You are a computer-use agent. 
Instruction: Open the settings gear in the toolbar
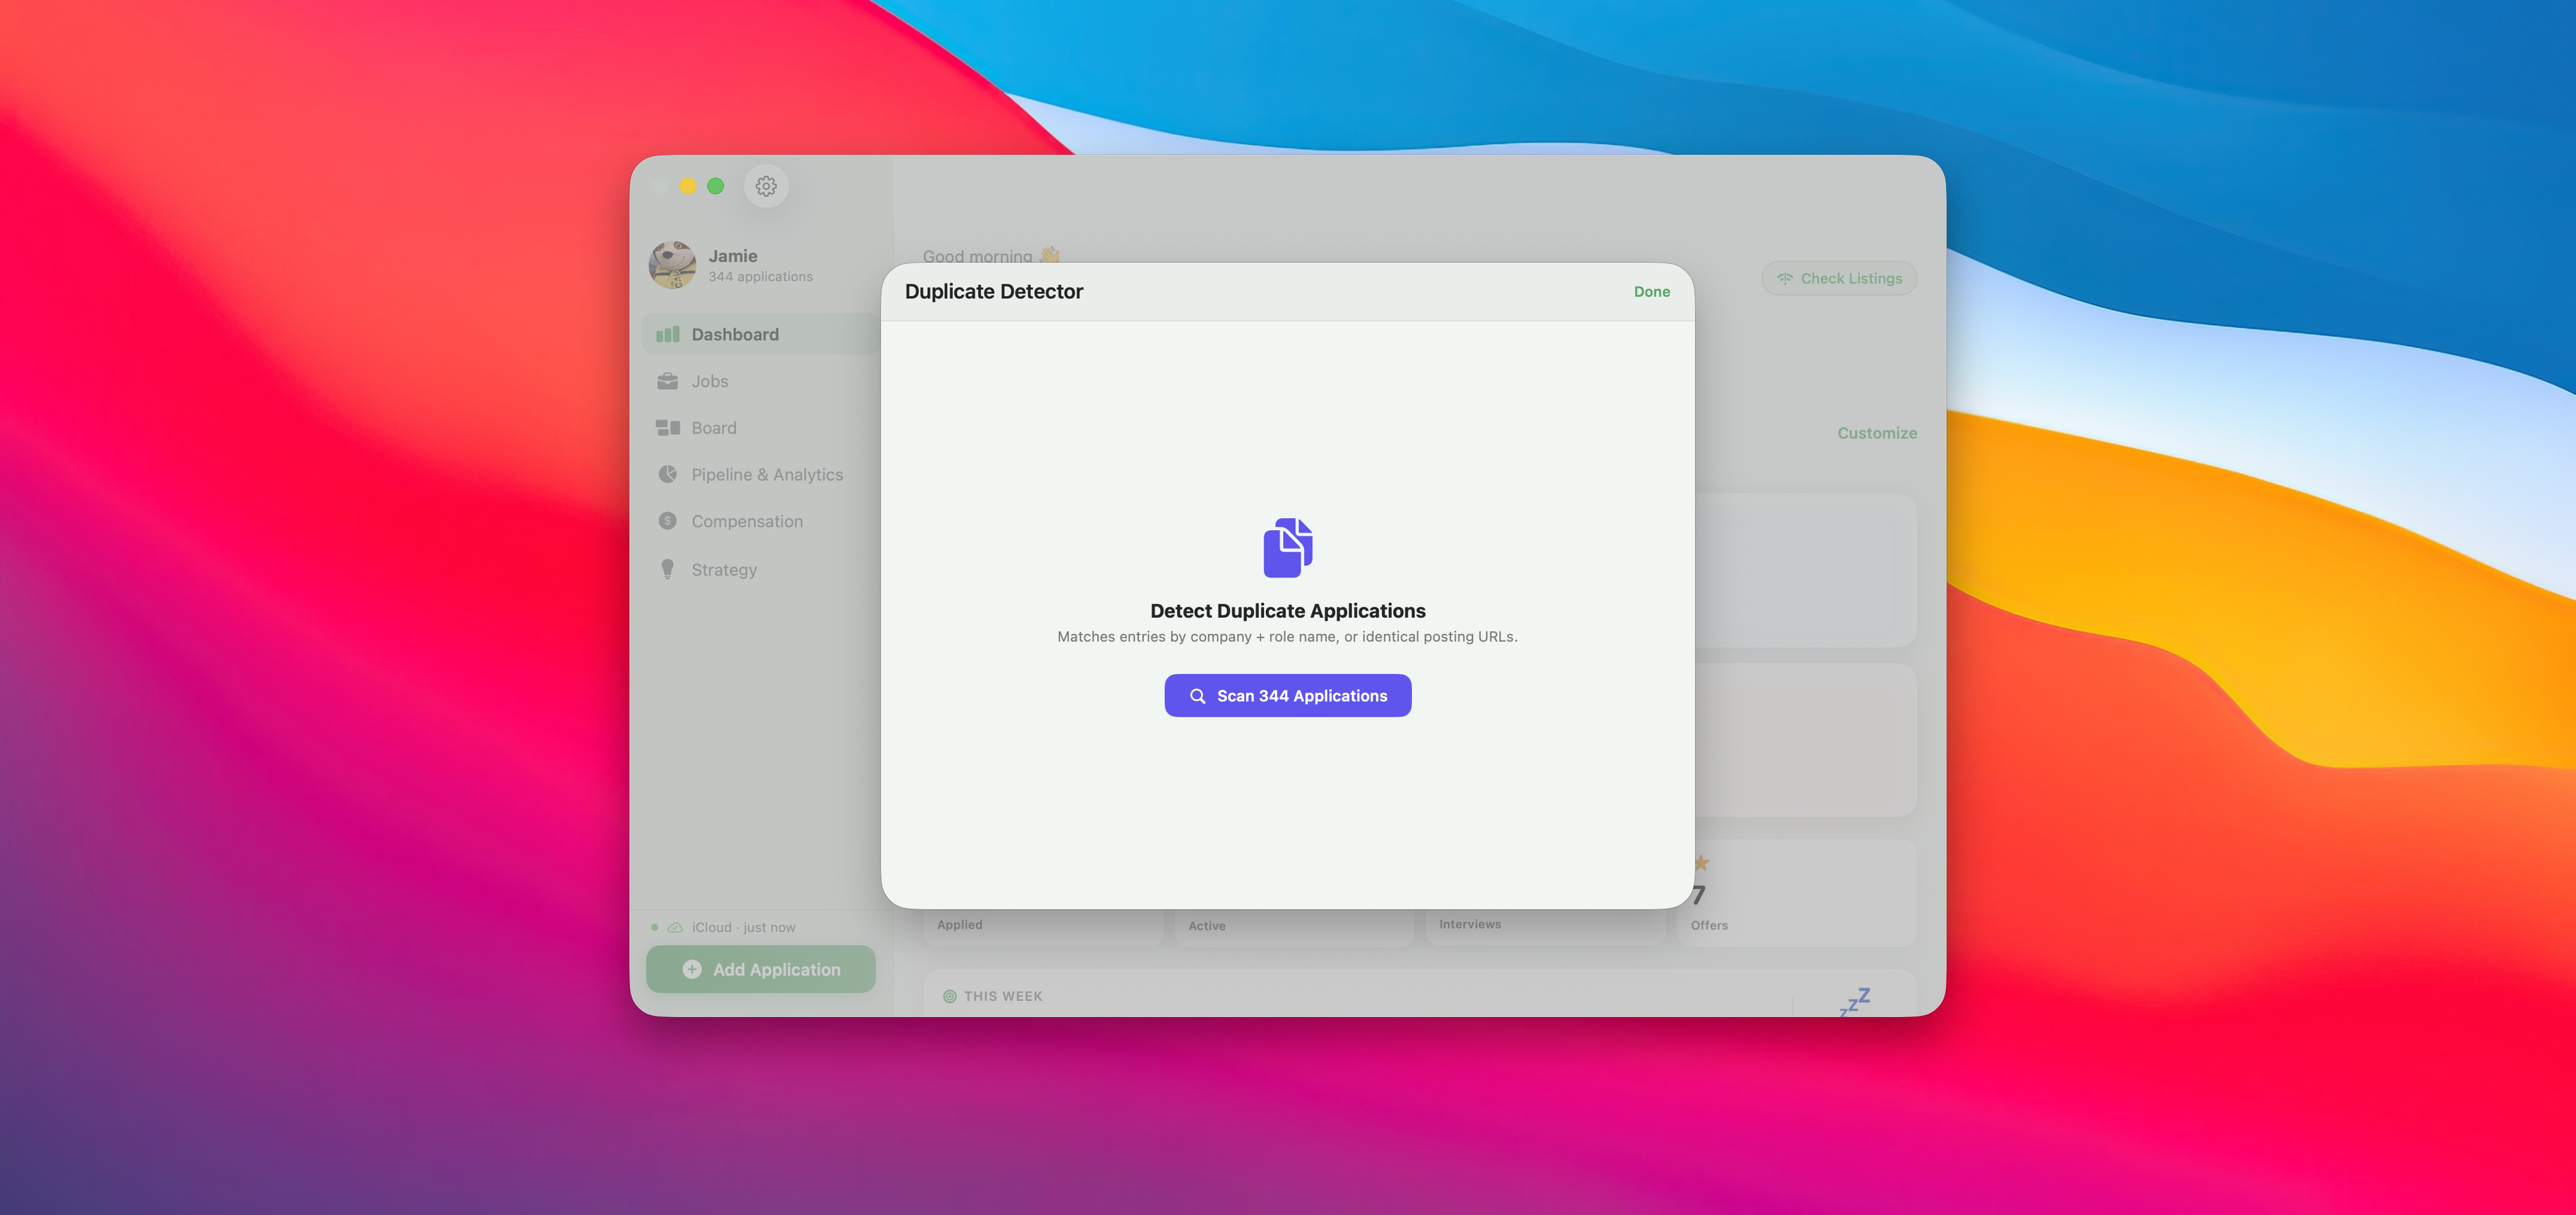click(766, 186)
